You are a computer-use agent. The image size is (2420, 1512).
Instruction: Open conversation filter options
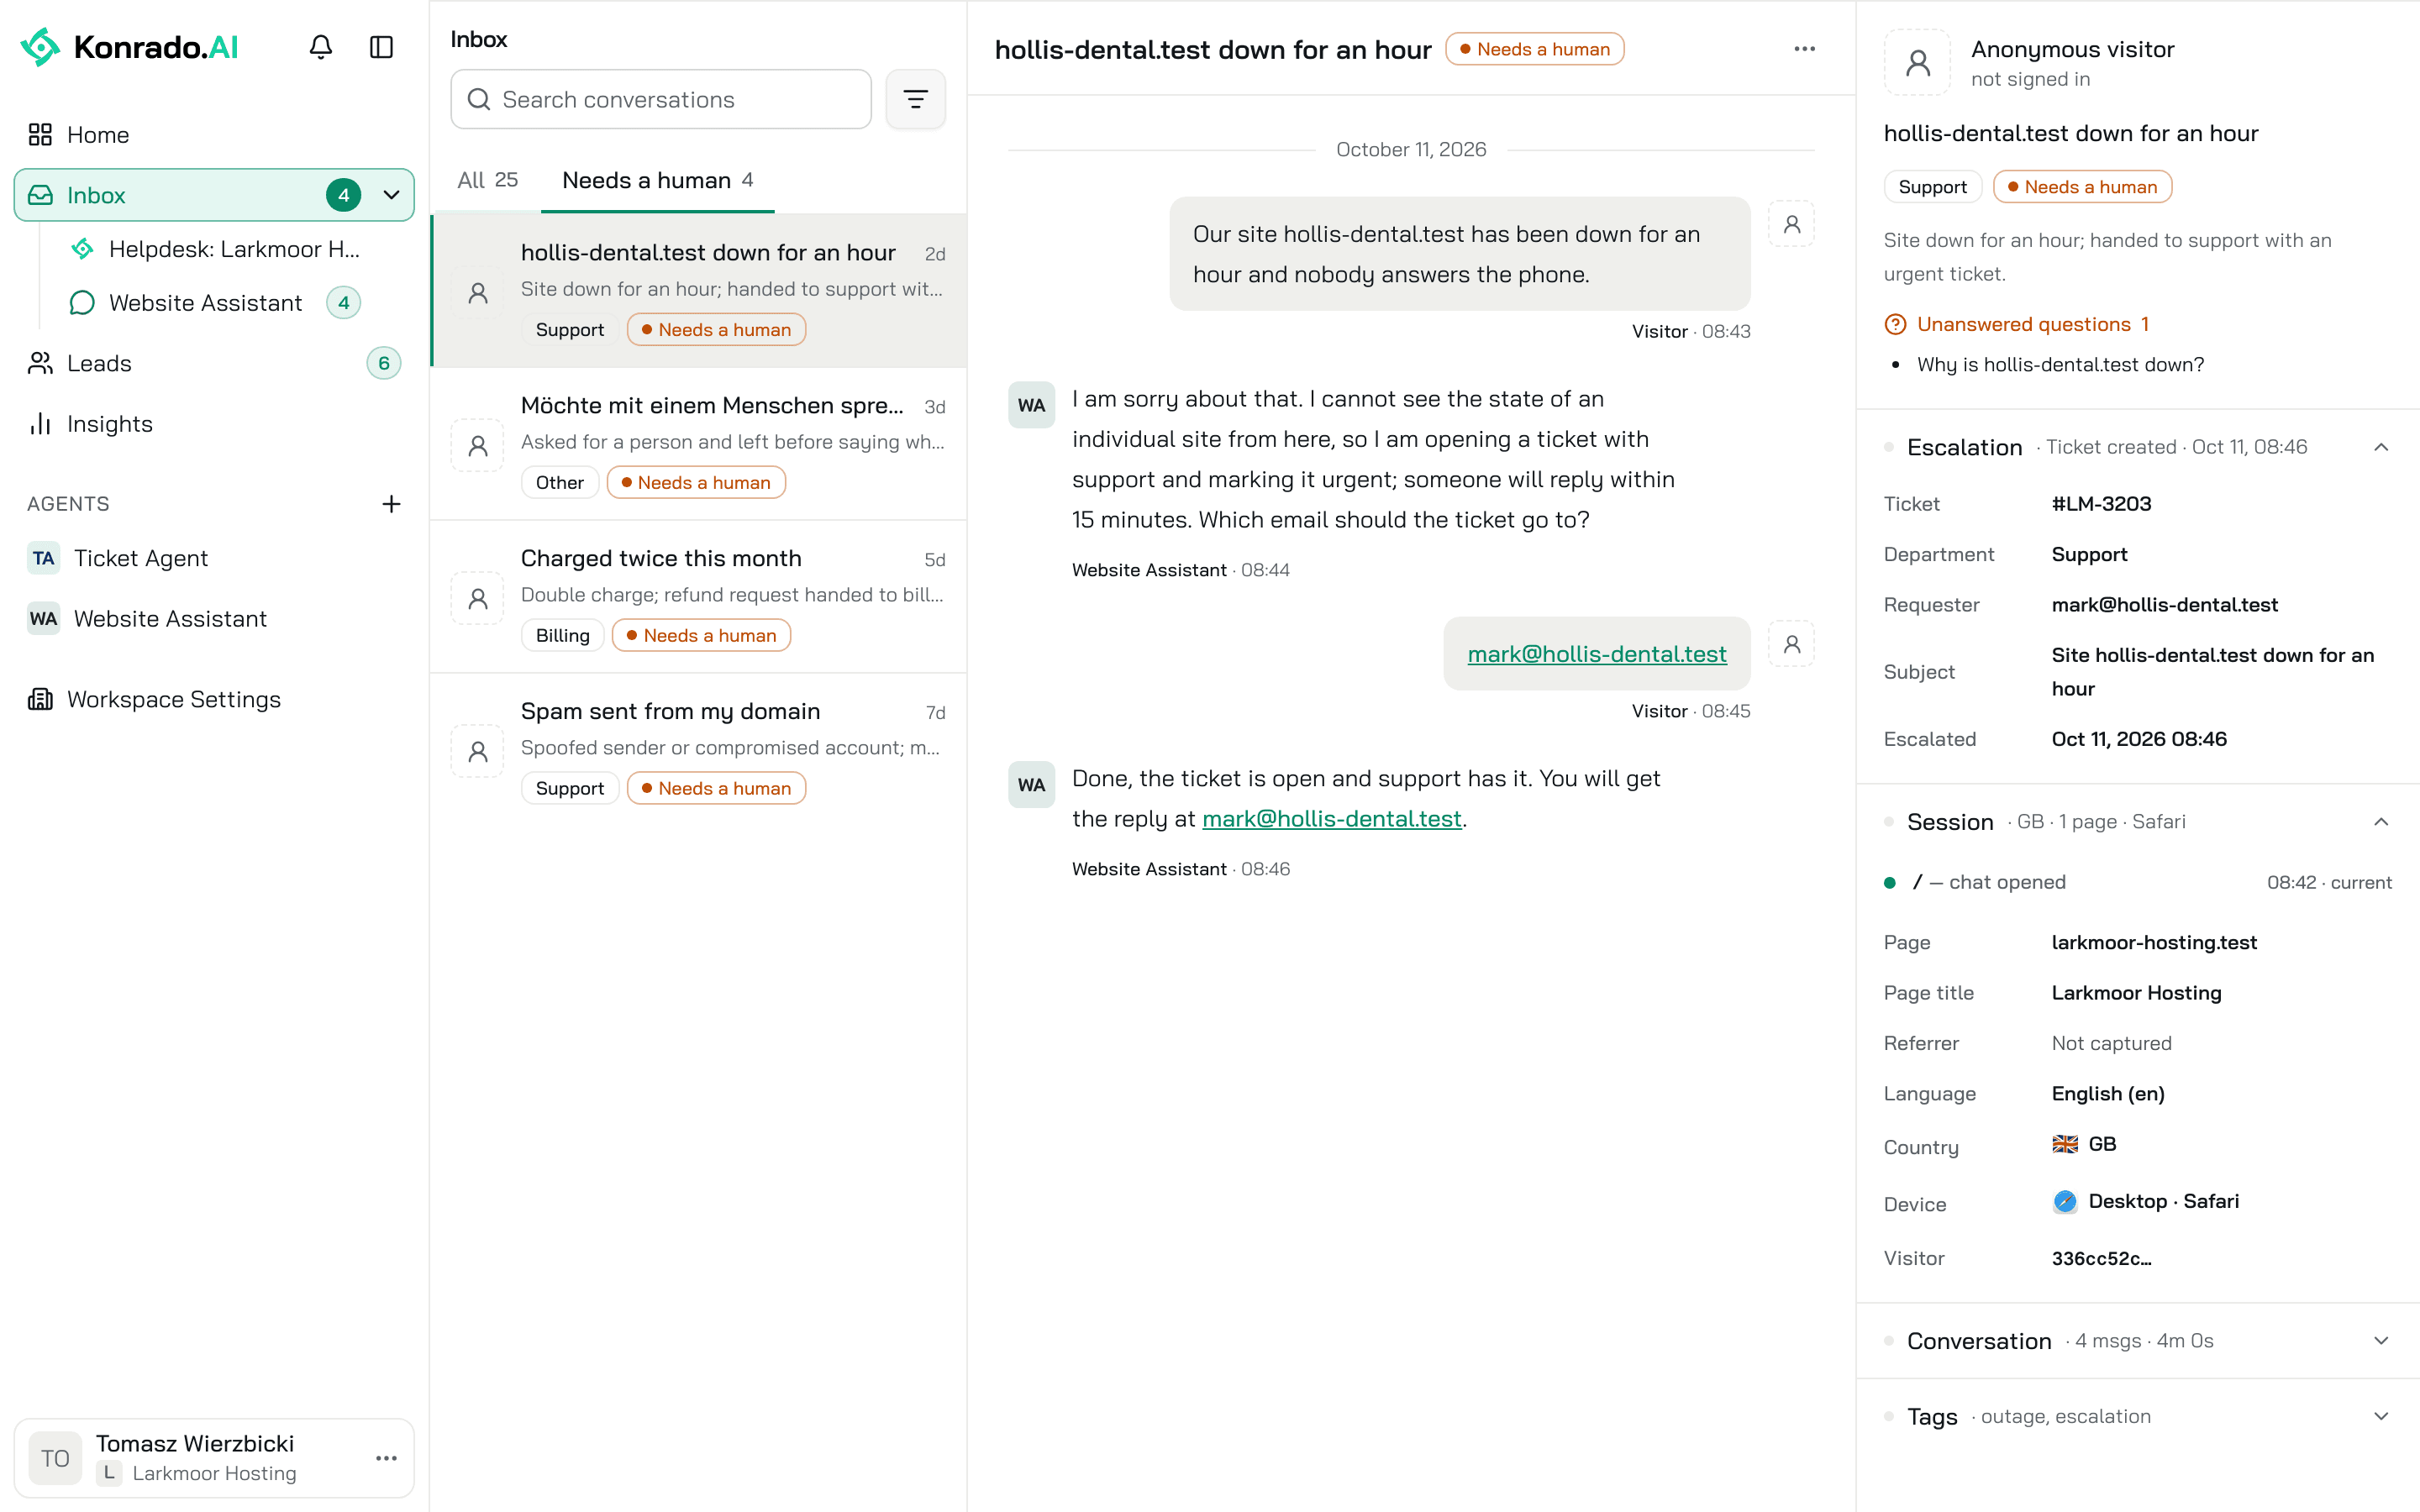point(915,99)
